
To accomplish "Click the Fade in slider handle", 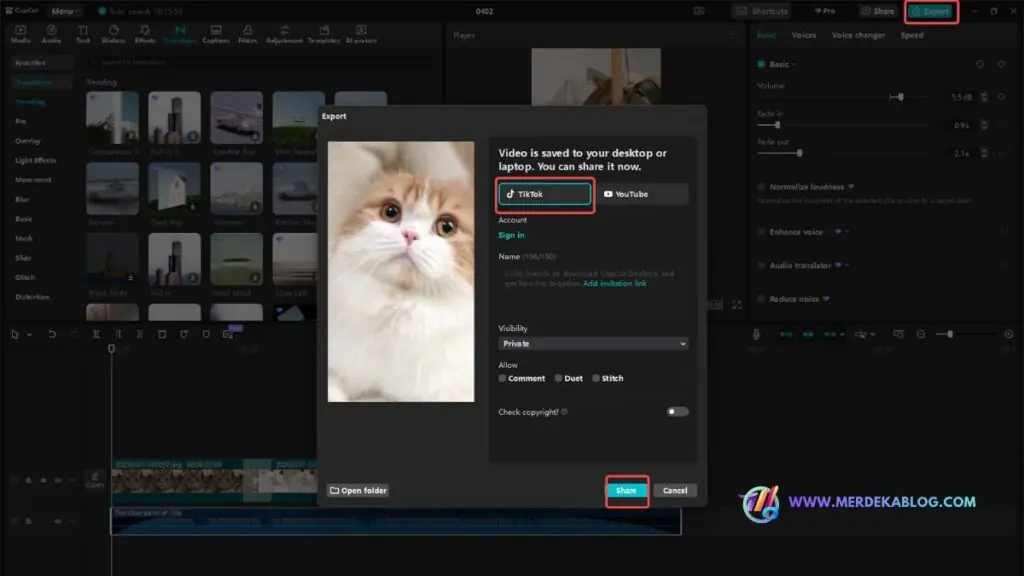I will (x=777, y=125).
